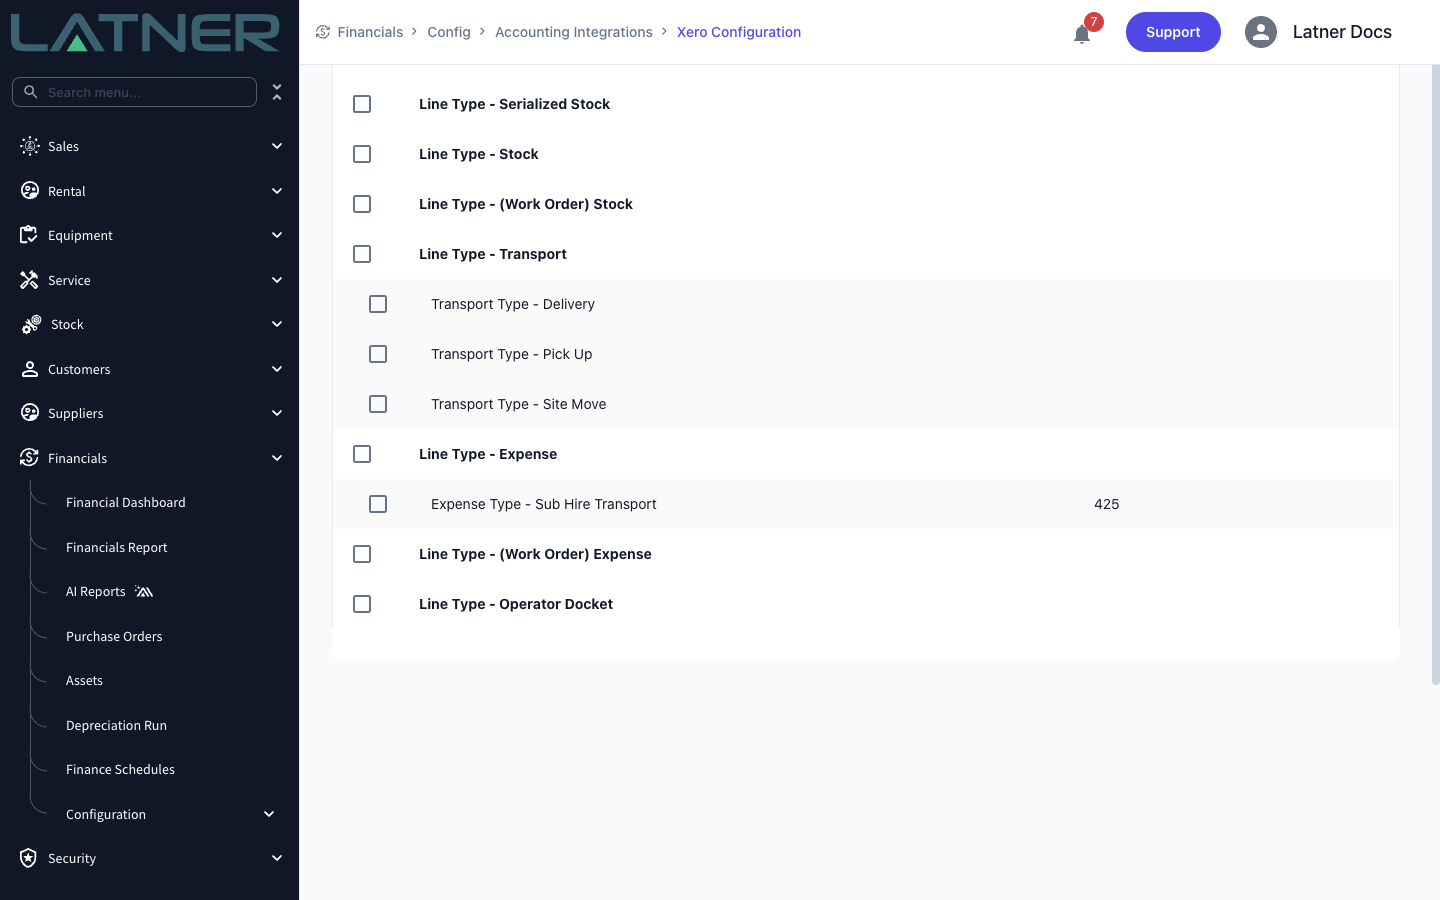This screenshot has height=900, width=1440.
Task: Click the Line Type - (Work Order) Stock label
Action: [x=526, y=204]
